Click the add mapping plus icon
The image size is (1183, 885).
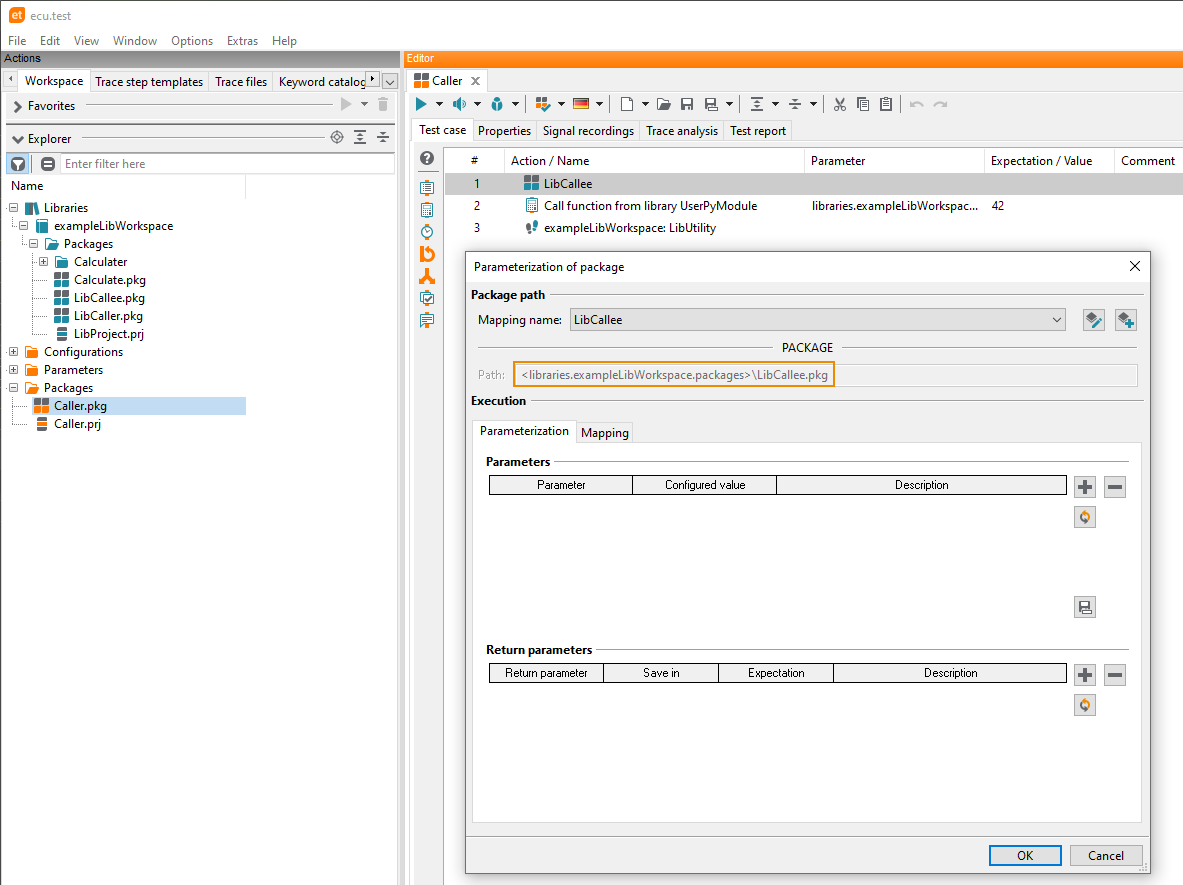tap(1126, 320)
